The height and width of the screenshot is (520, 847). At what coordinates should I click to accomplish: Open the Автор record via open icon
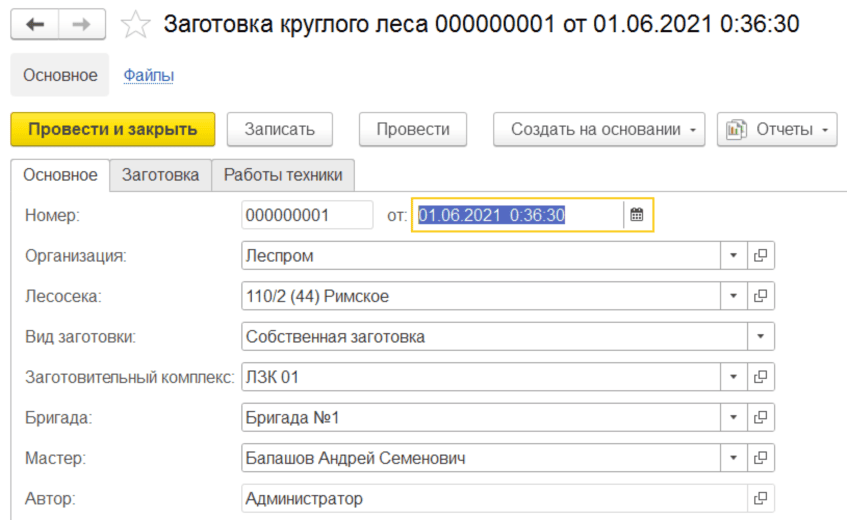761,498
